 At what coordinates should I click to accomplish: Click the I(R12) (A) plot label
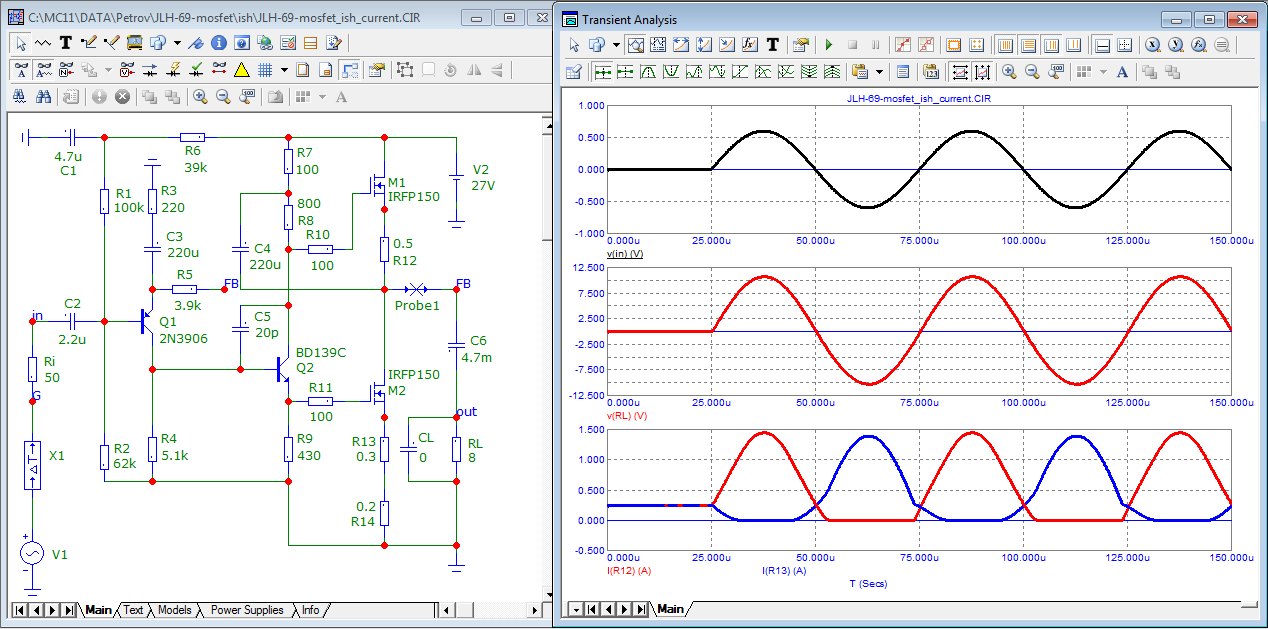pyautogui.click(x=630, y=571)
